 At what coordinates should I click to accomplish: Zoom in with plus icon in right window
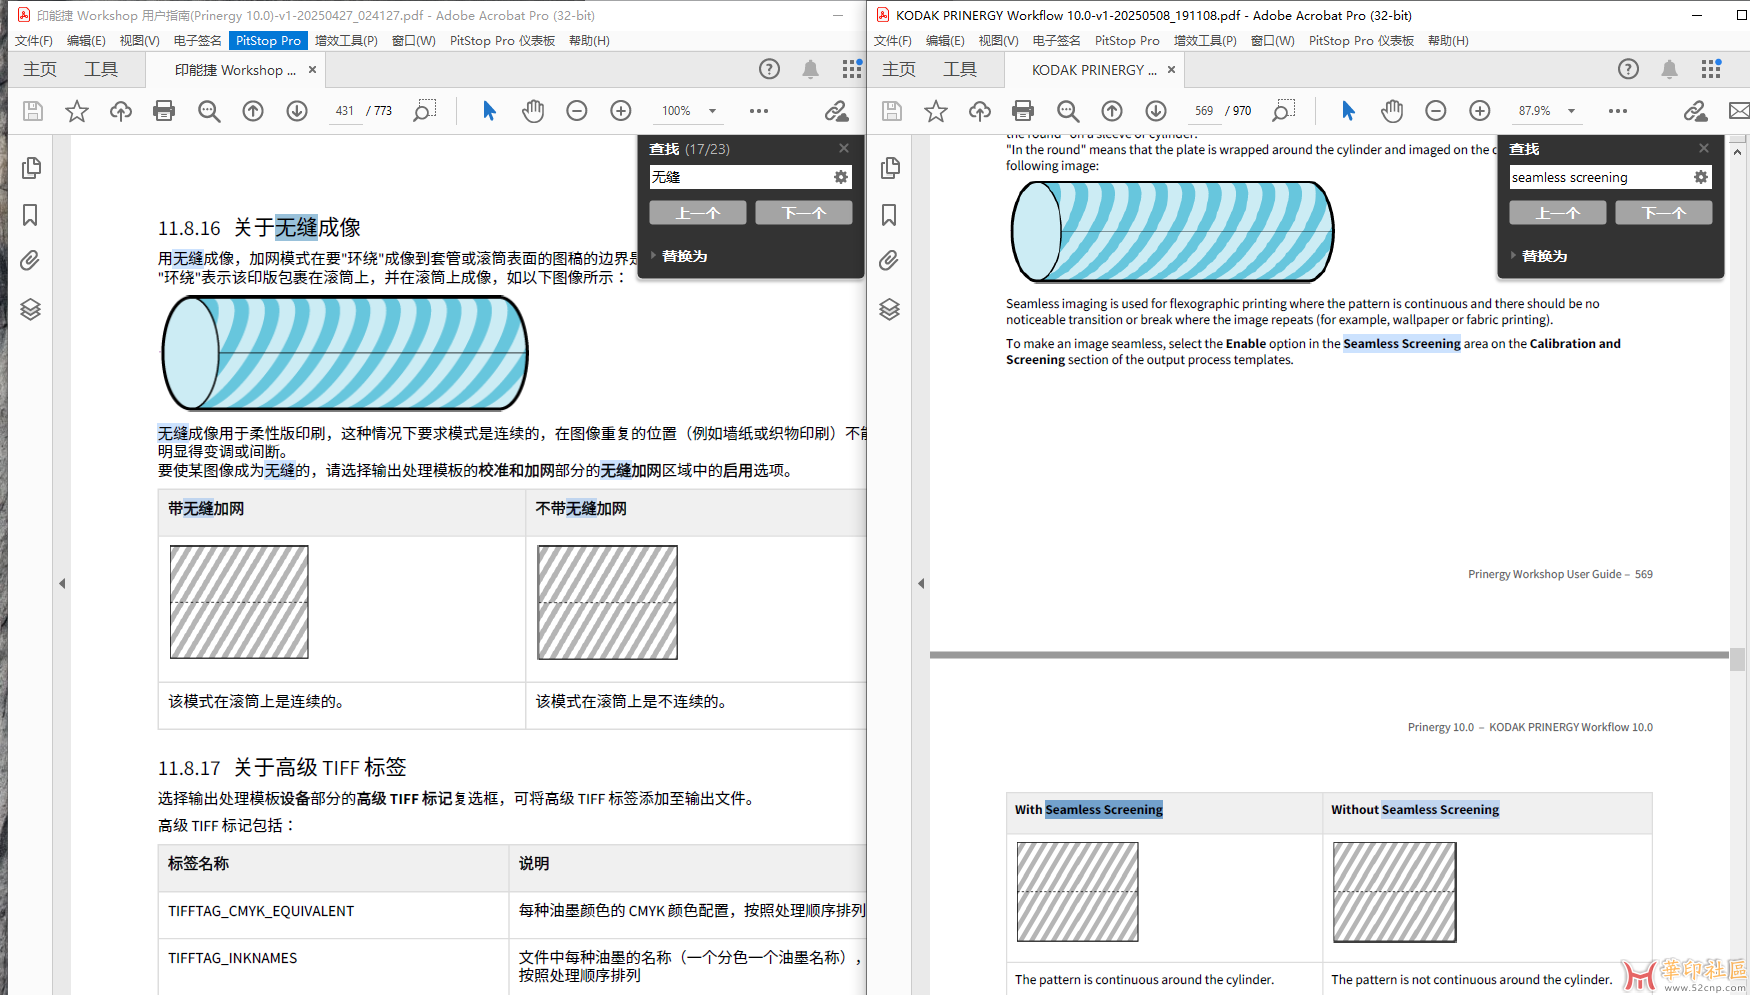[1480, 111]
